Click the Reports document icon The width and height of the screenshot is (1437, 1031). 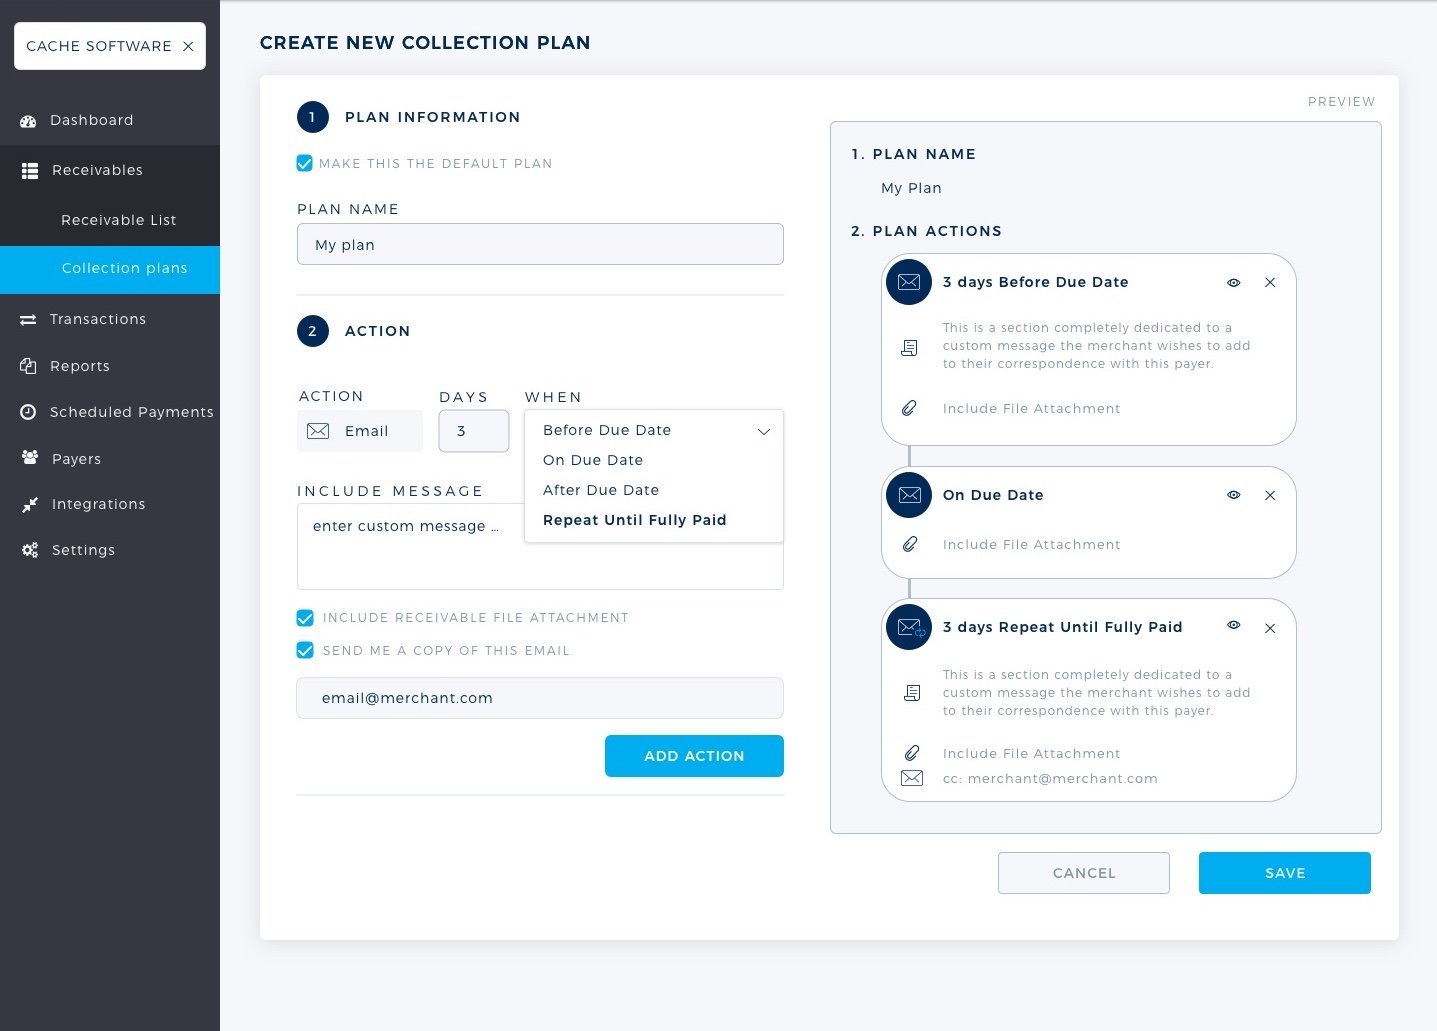(x=28, y=366)
